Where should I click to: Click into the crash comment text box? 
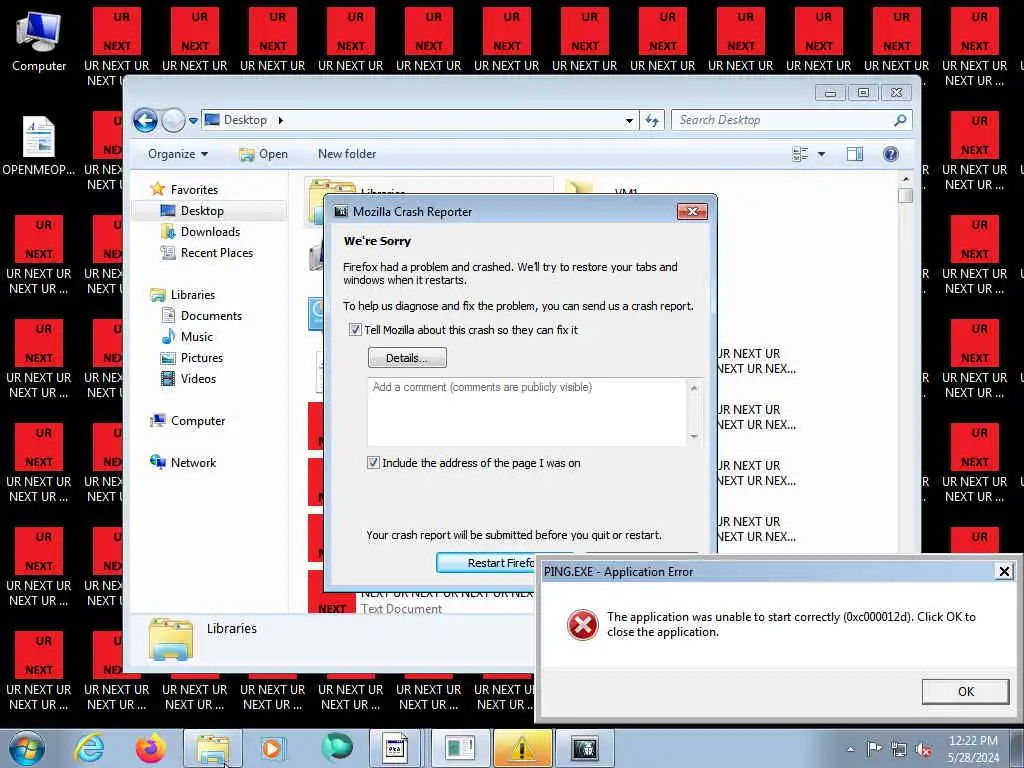[x=526, y=411]
